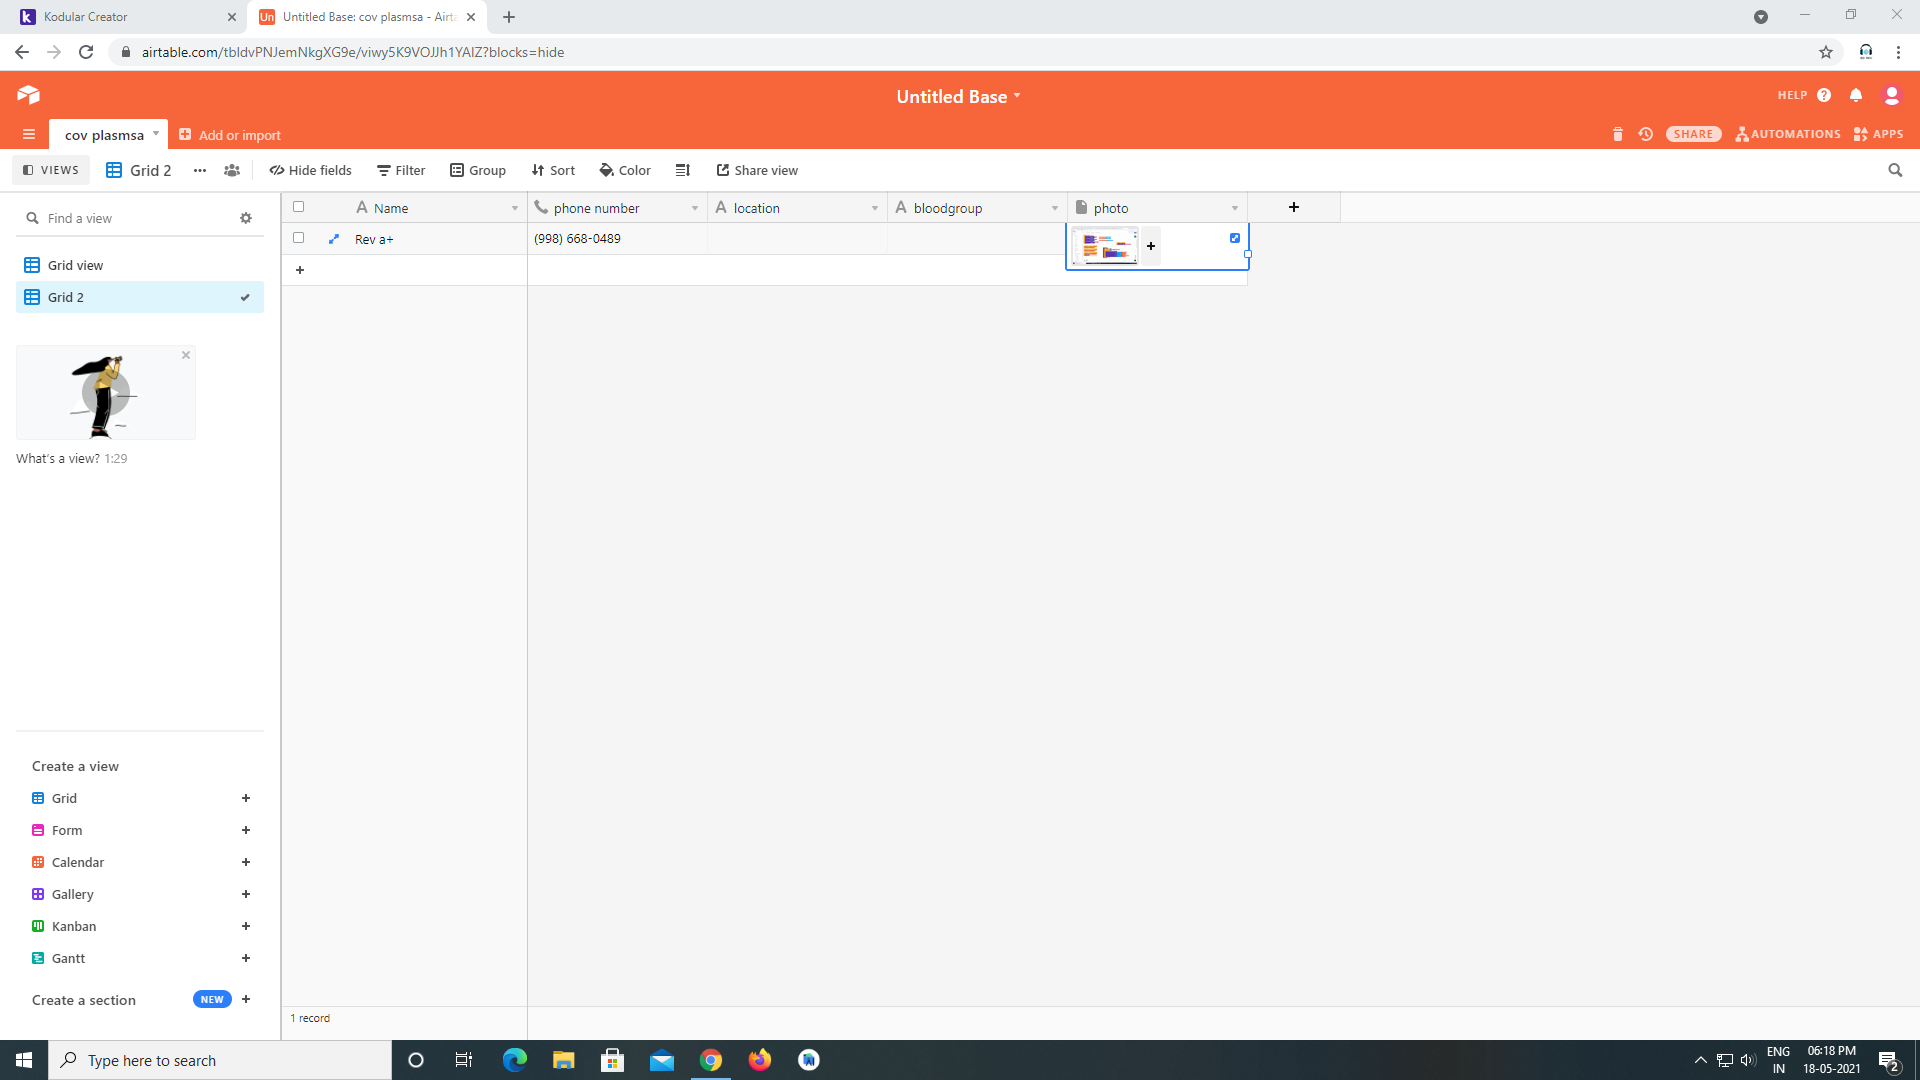The width and height of the screenshot is (1920, 1080).
Task: Click the notifications bell icon
Action: point(1856,95)
